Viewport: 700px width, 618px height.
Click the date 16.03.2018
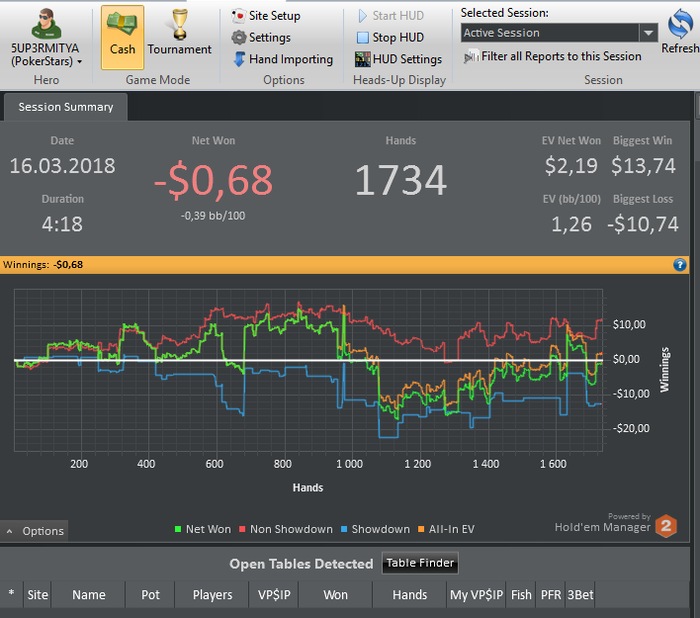(x=62, y=166)
